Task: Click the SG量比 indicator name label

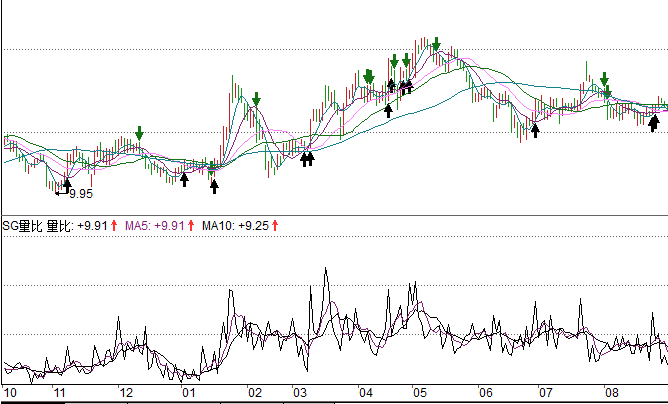Action: [22, 225]
